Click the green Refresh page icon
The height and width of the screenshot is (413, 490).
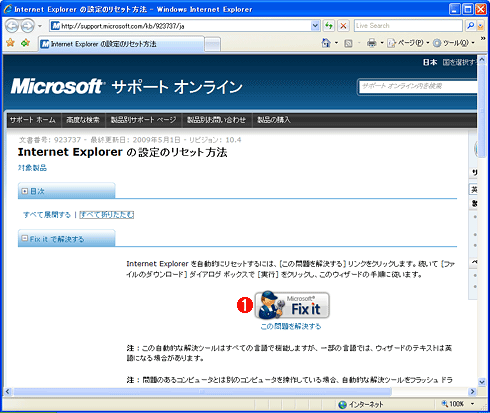pos(329,26)
